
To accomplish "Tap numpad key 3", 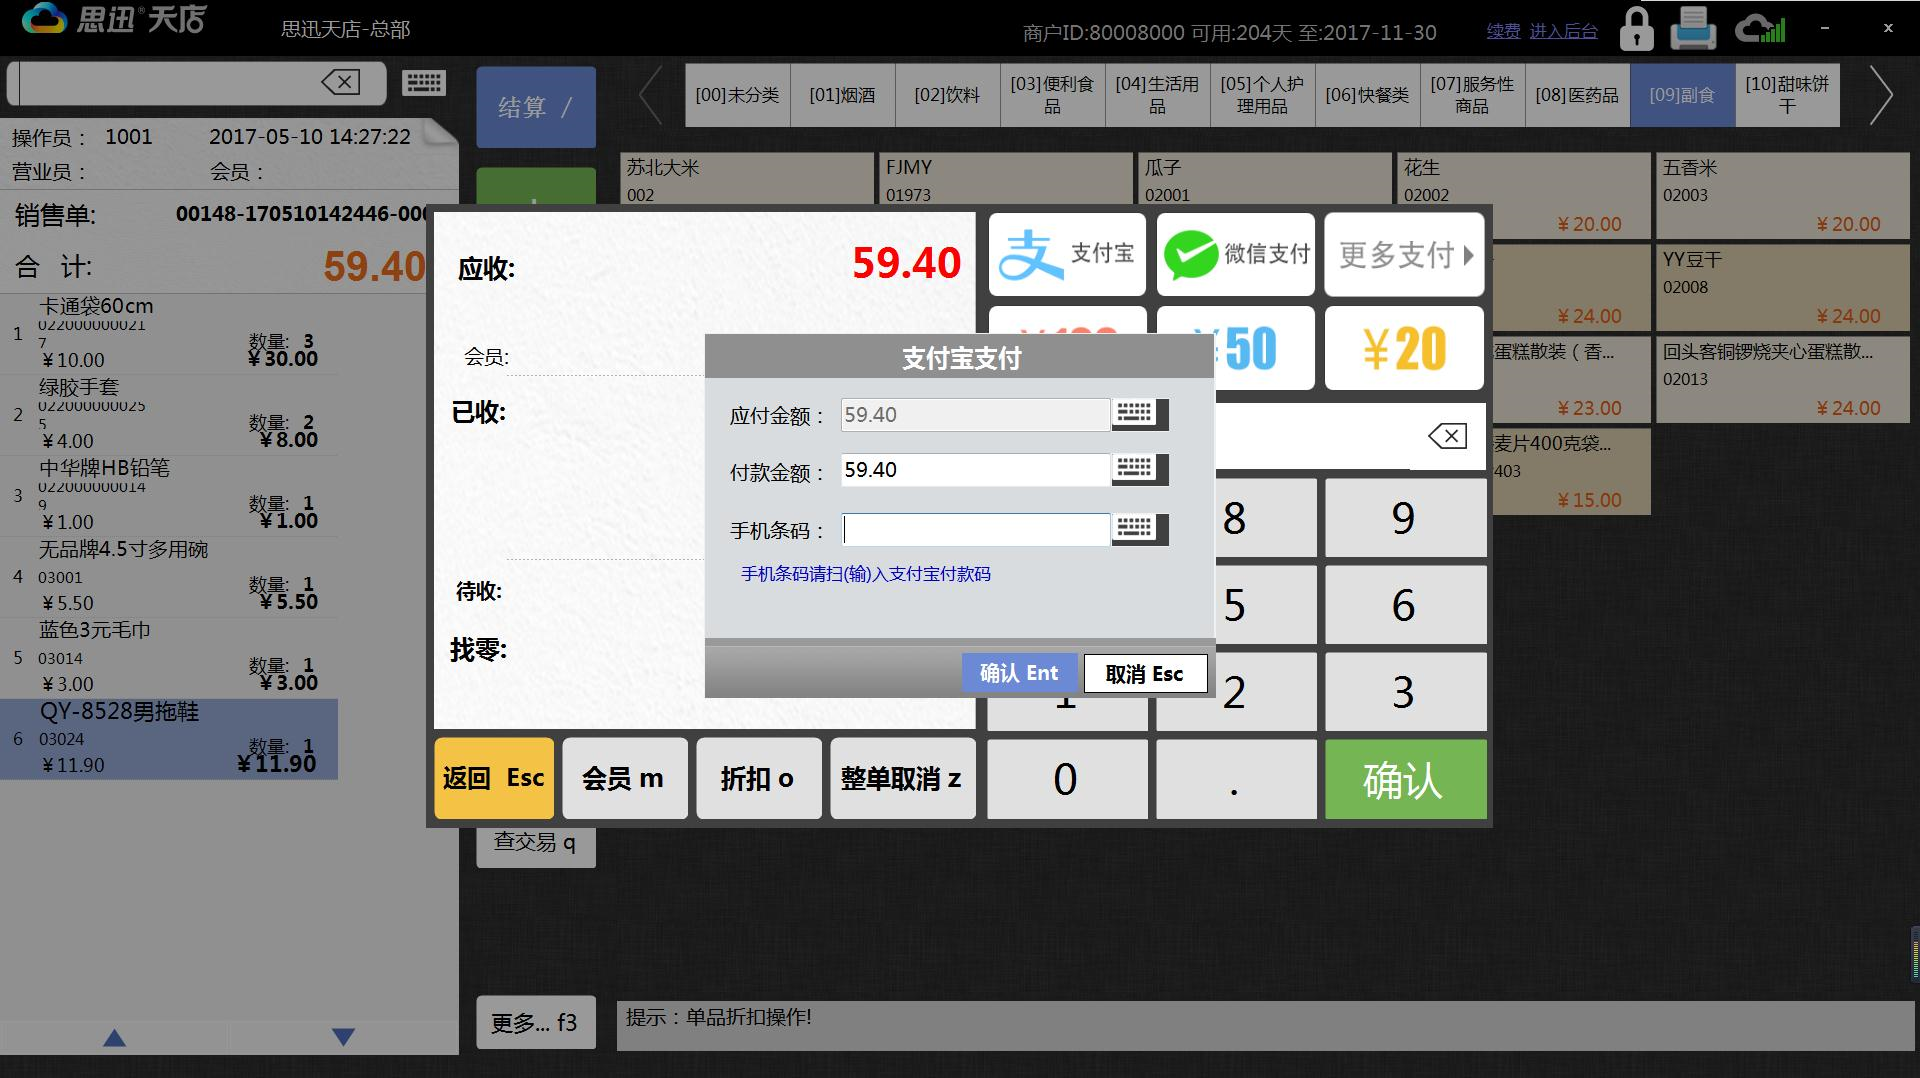I will [x=1405, y=692].
